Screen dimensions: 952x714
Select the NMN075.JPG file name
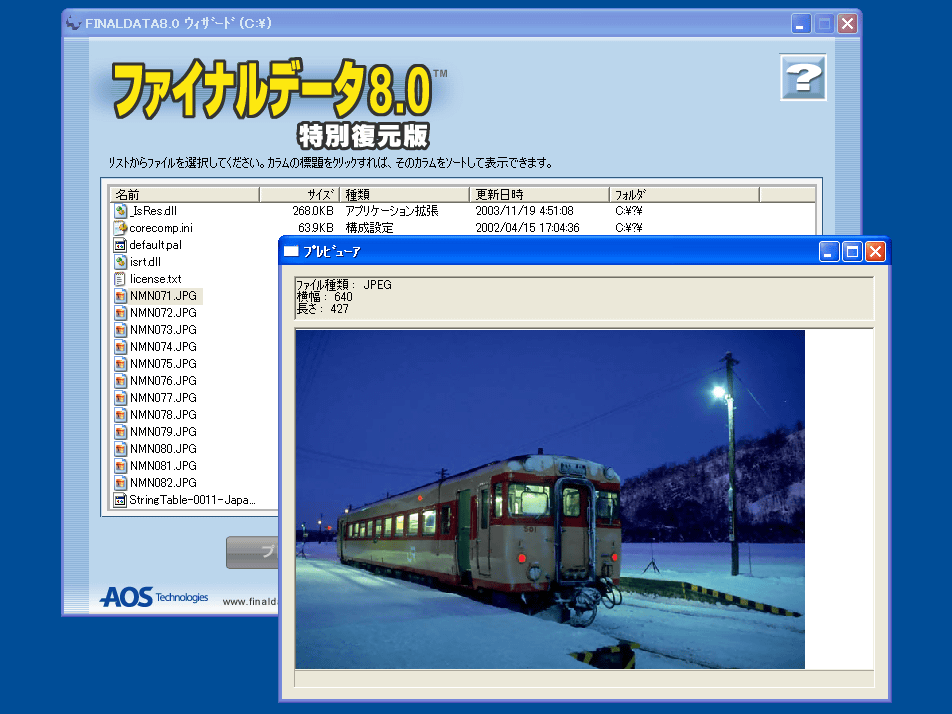(163, 364)
